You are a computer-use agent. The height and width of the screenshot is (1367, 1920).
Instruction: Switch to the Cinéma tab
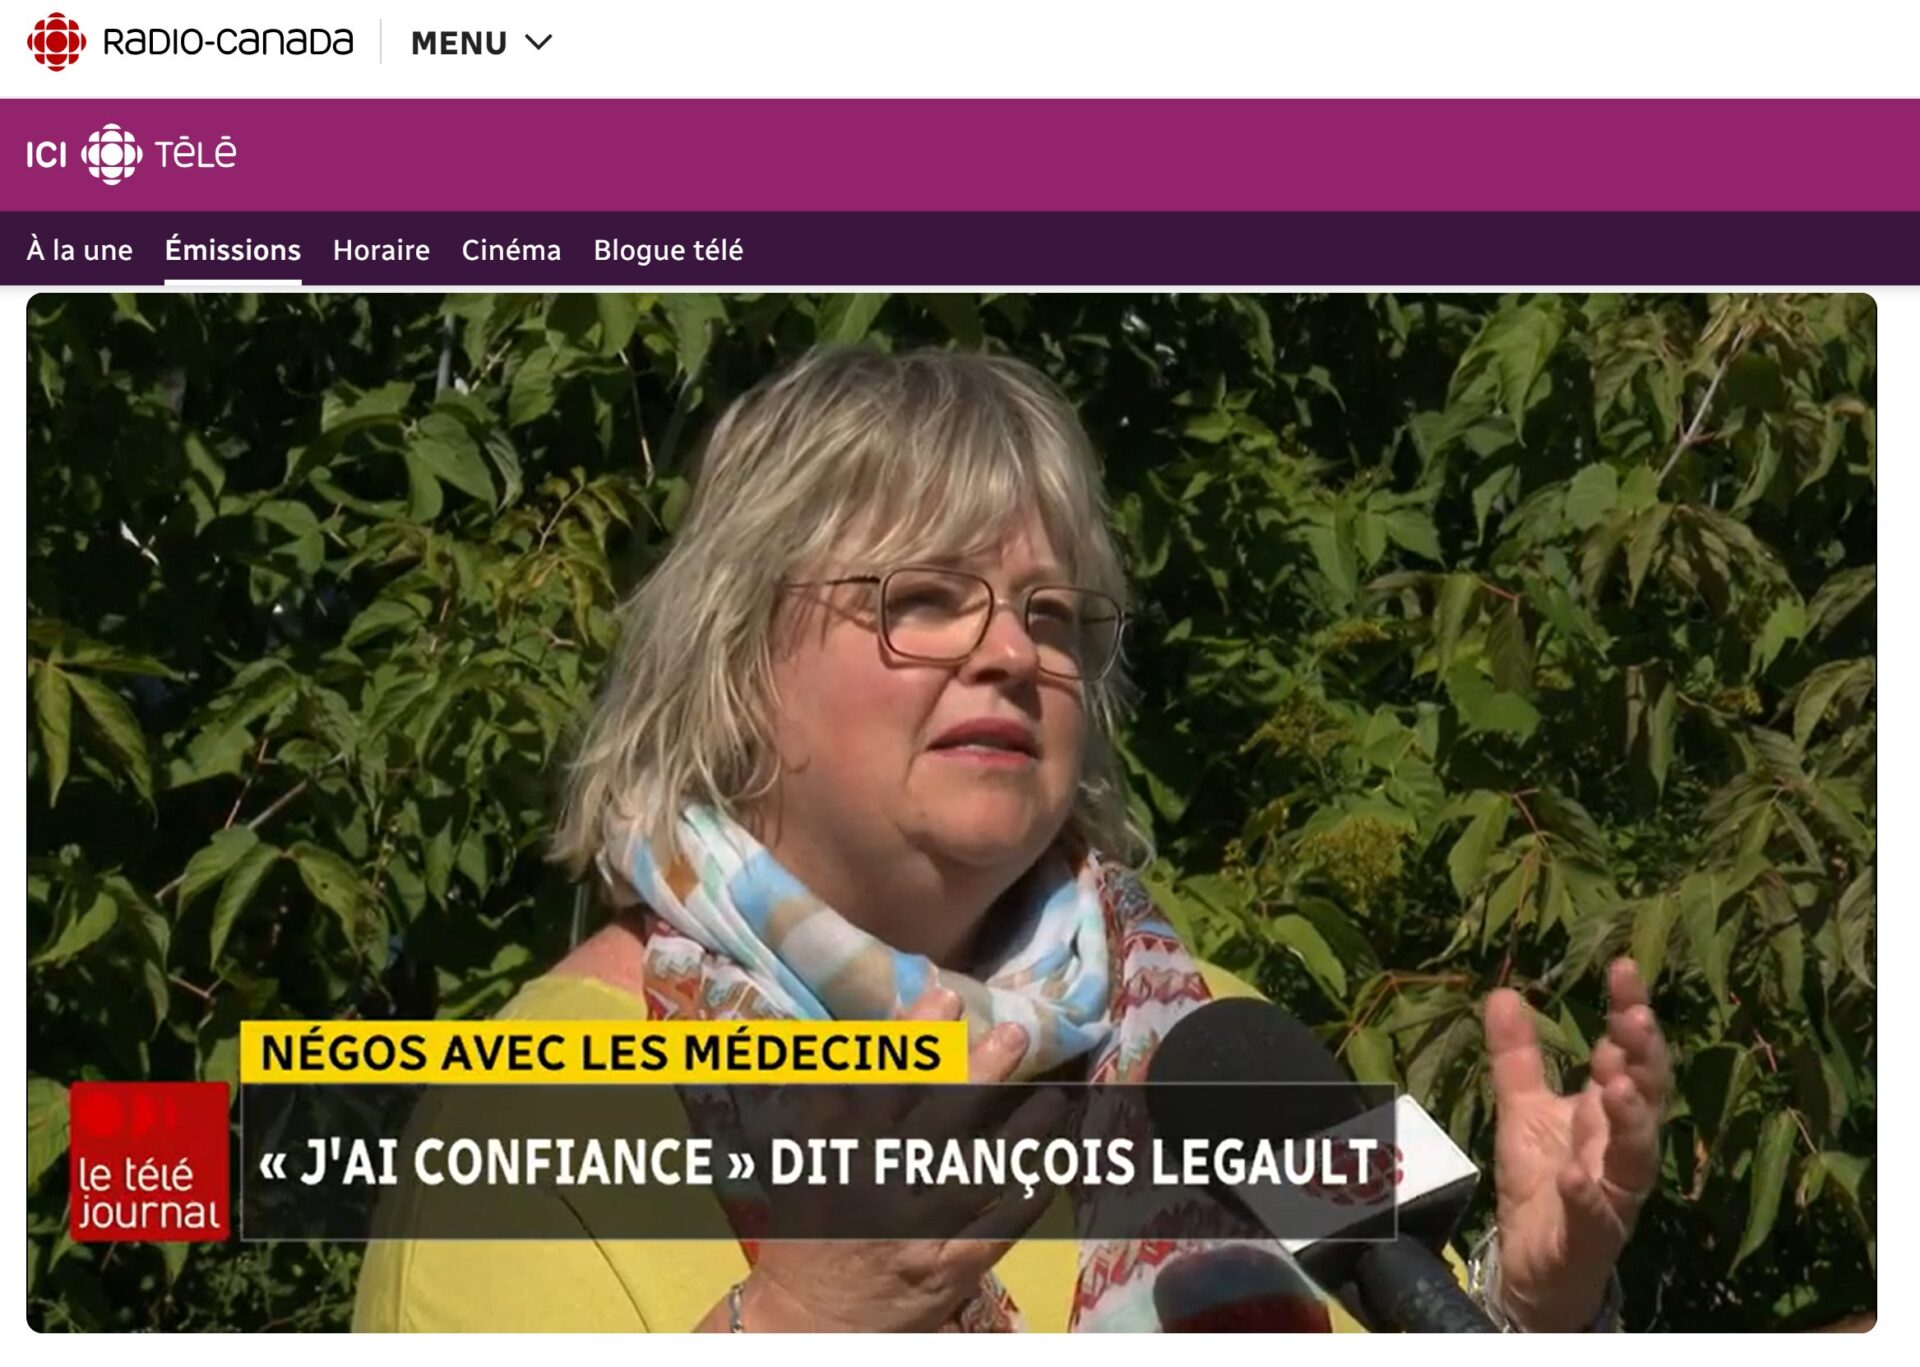[511, 250]
